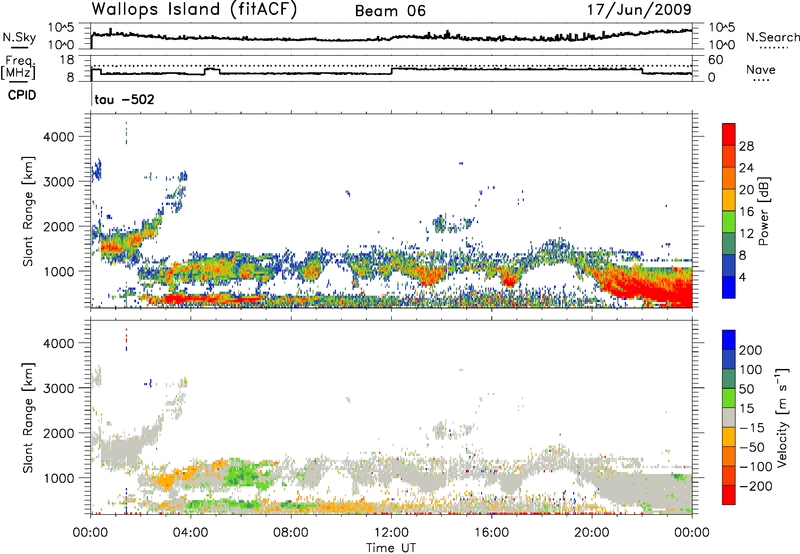
Task: Click the '3000' tick on the velocity panel range axis
Action: click(59, 388)
